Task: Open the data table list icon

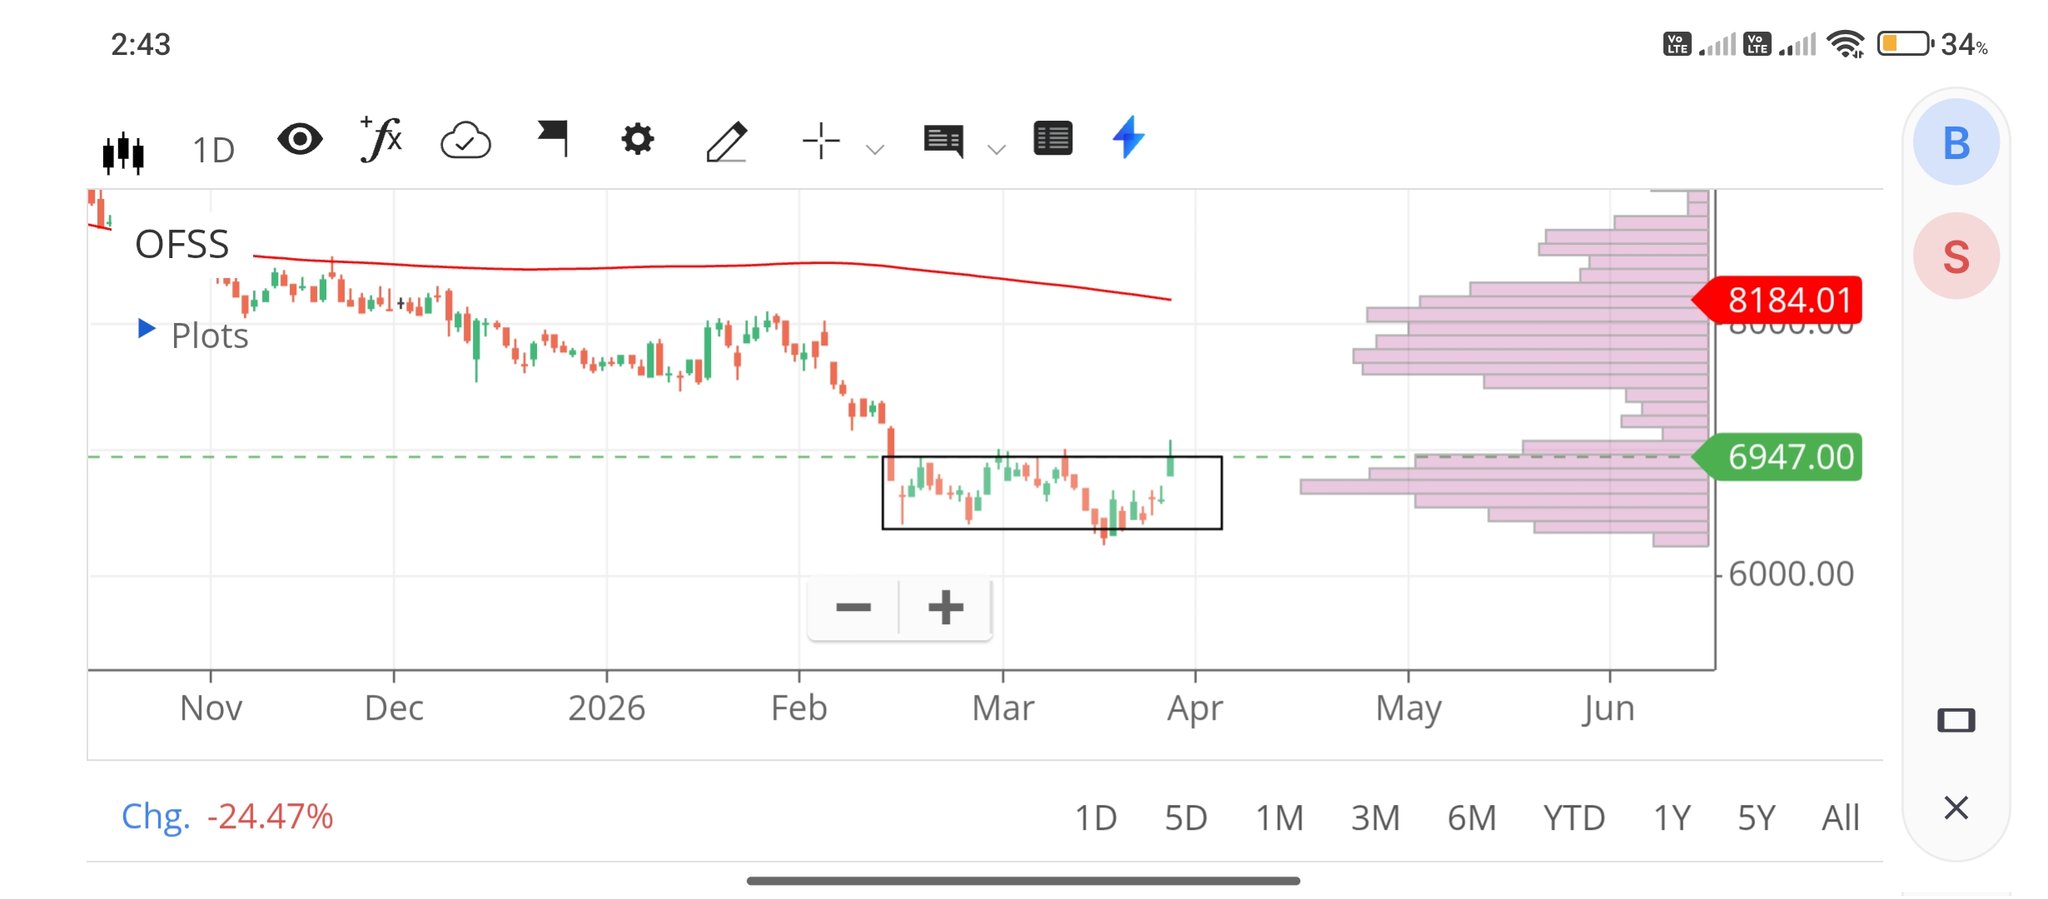Action: coord(1052,139)
